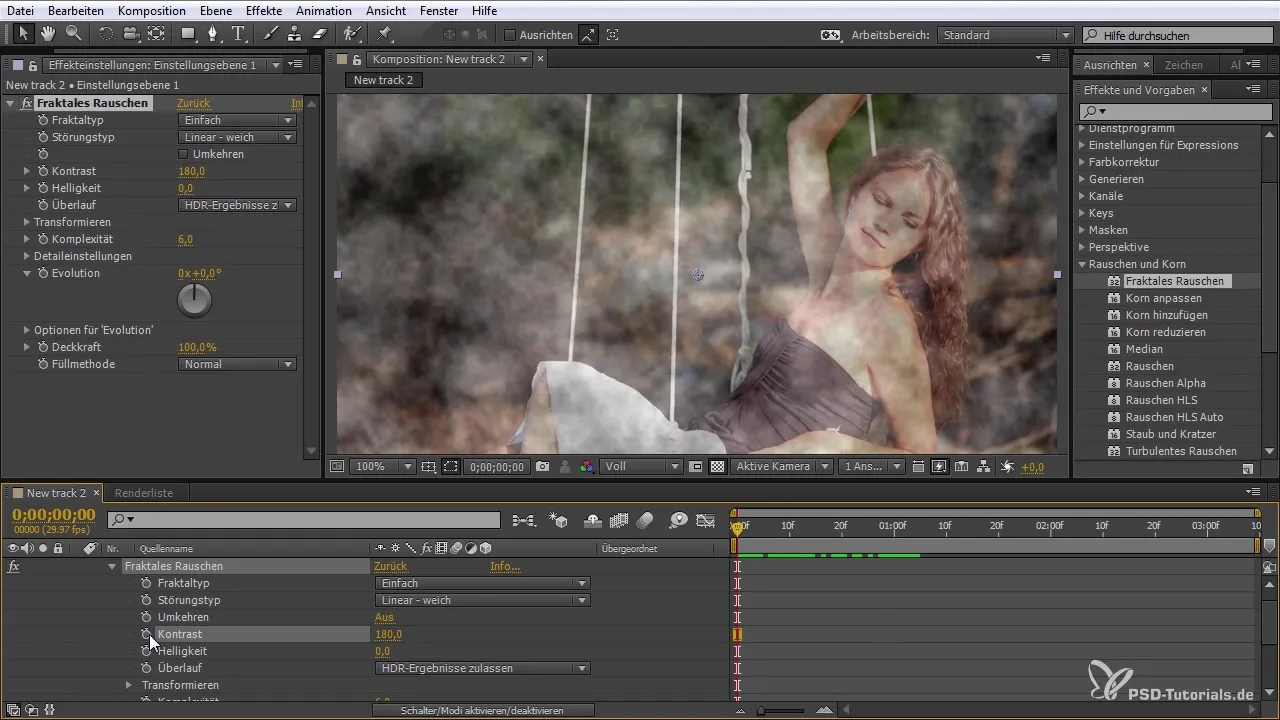Select the Rotation tool
The width and height of the screenshot is (1280, 720).
[105, 33]
